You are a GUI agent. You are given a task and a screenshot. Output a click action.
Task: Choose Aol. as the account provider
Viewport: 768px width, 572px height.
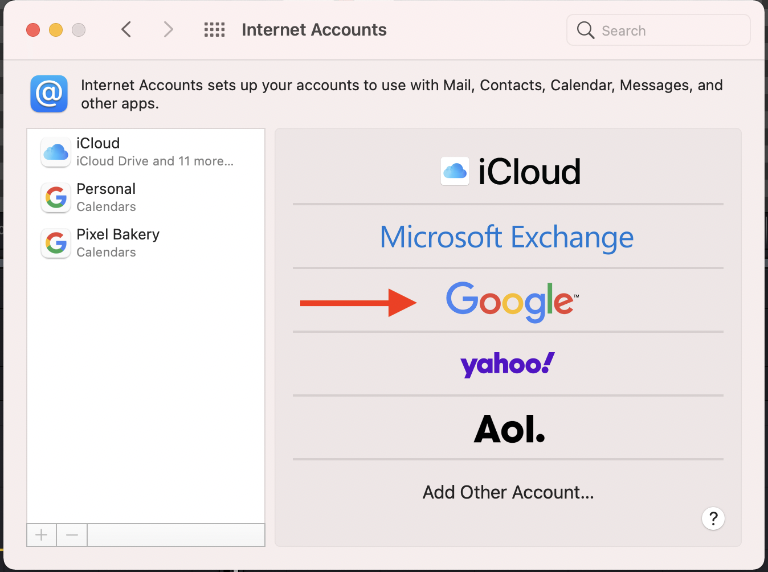508,429
